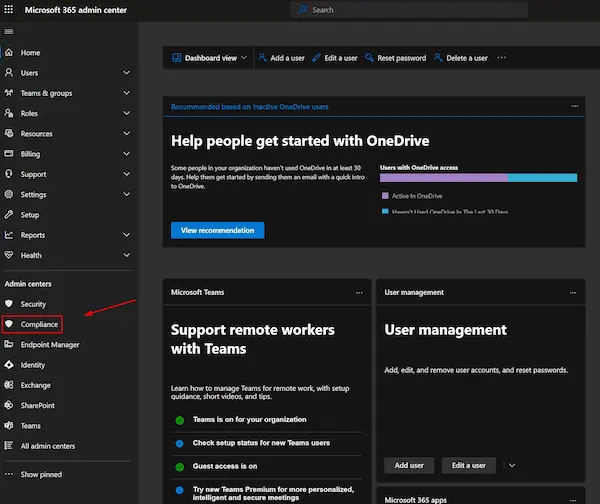Screen dimensions: 600x504
Task: Click the blue inactive OneDrive bar segment
Action: click(x=543, y=178)
